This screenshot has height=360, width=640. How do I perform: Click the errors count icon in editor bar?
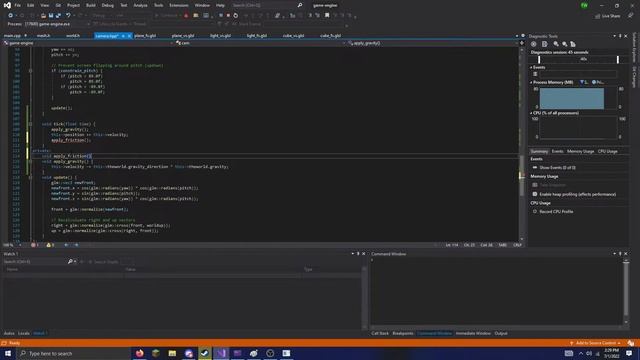(x=33, y=245)
